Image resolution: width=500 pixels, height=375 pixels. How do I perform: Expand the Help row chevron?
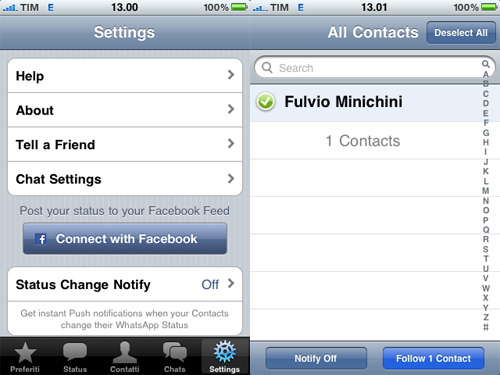pos(231,75)
